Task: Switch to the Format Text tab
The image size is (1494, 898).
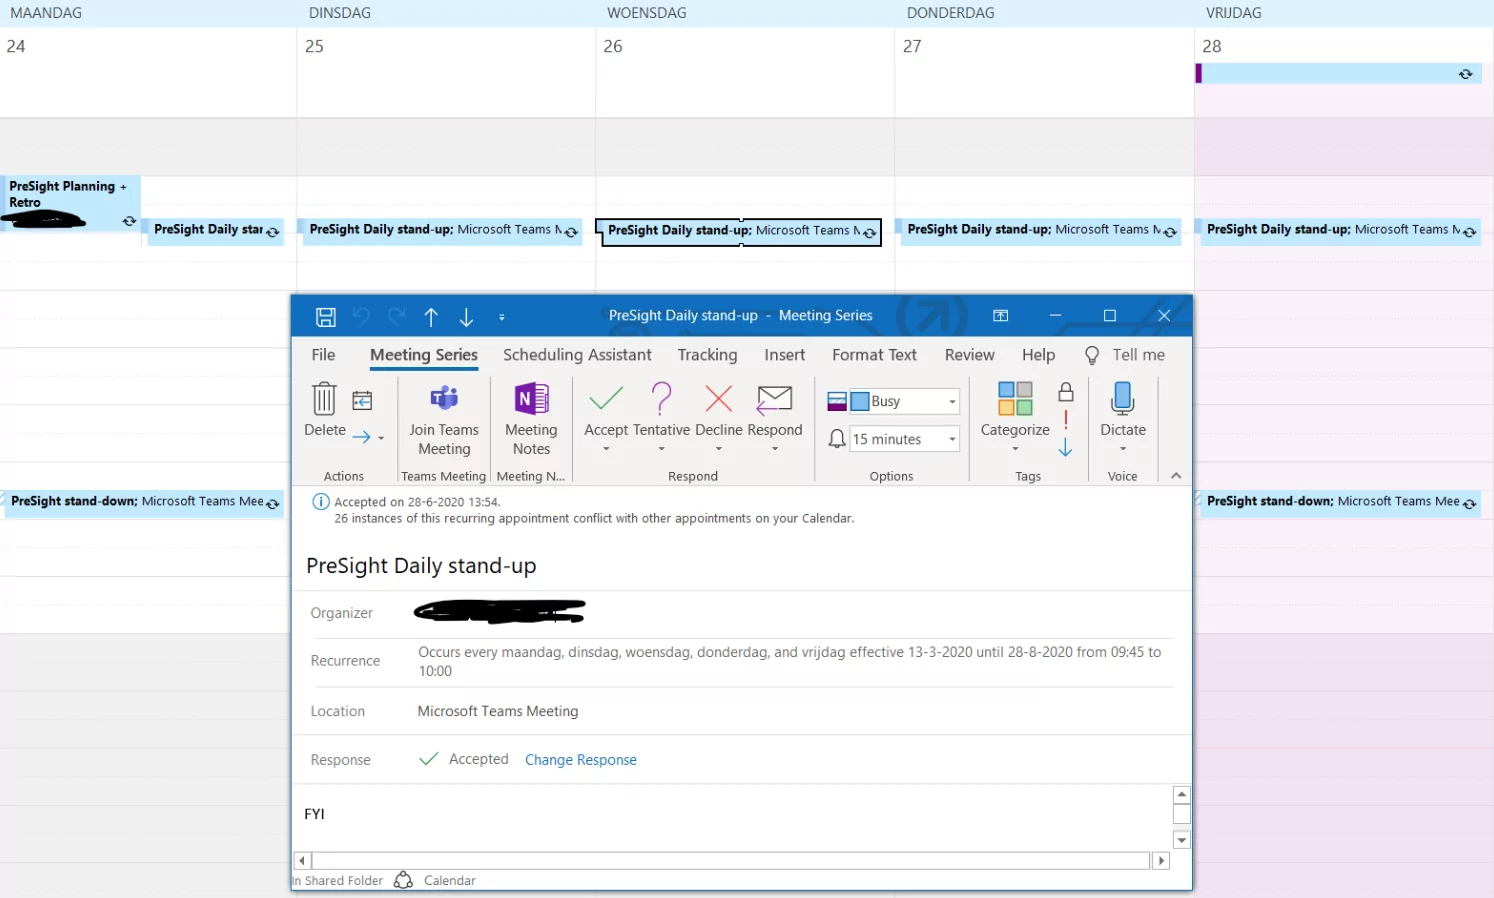Action: [874, 355]
